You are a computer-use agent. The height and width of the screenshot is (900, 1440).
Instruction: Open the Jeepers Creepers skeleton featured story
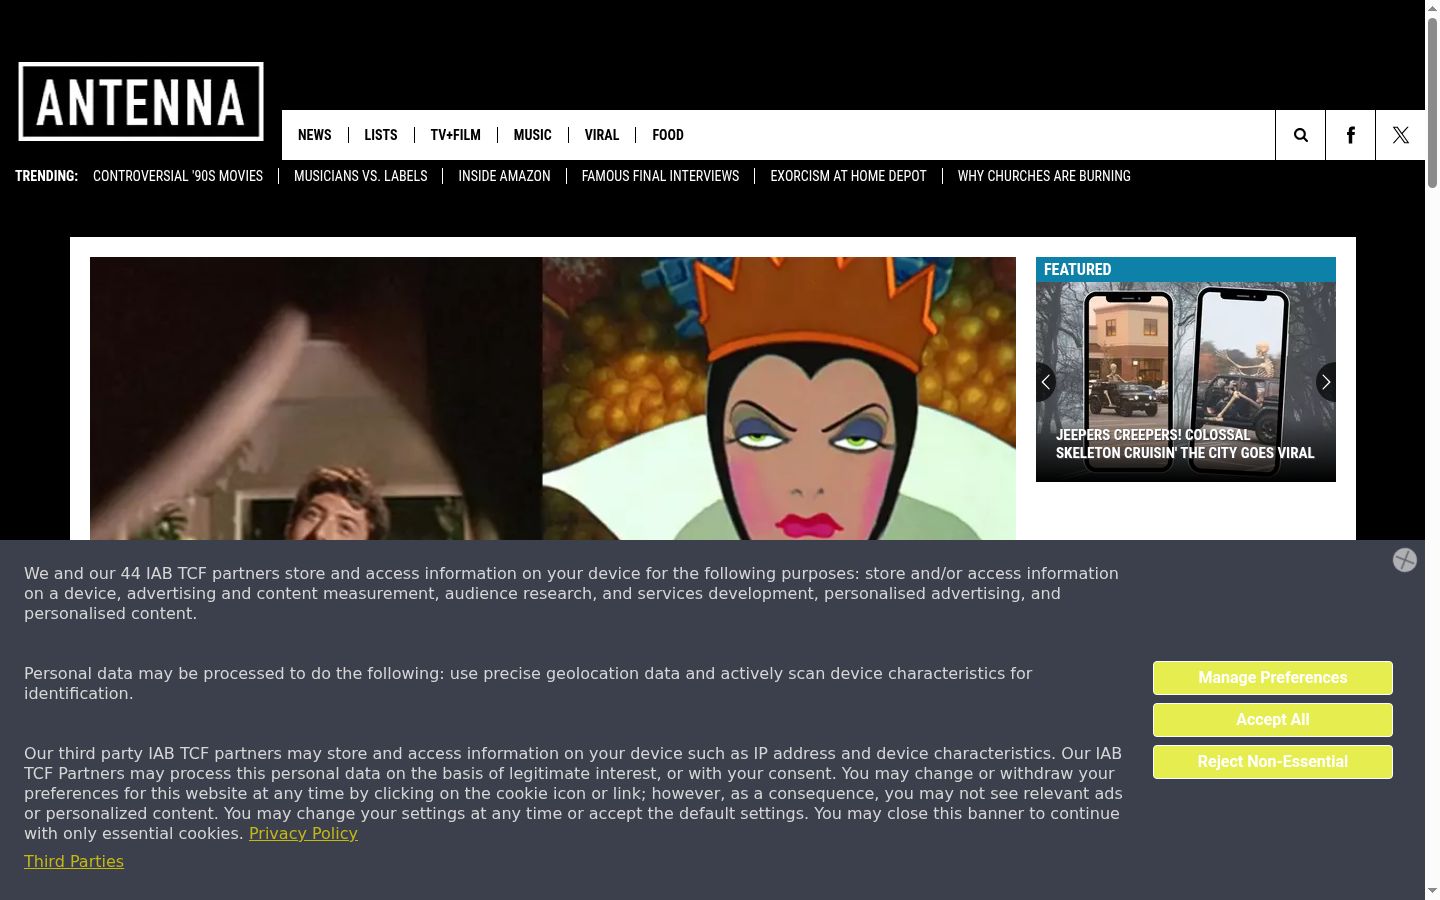1185,444
